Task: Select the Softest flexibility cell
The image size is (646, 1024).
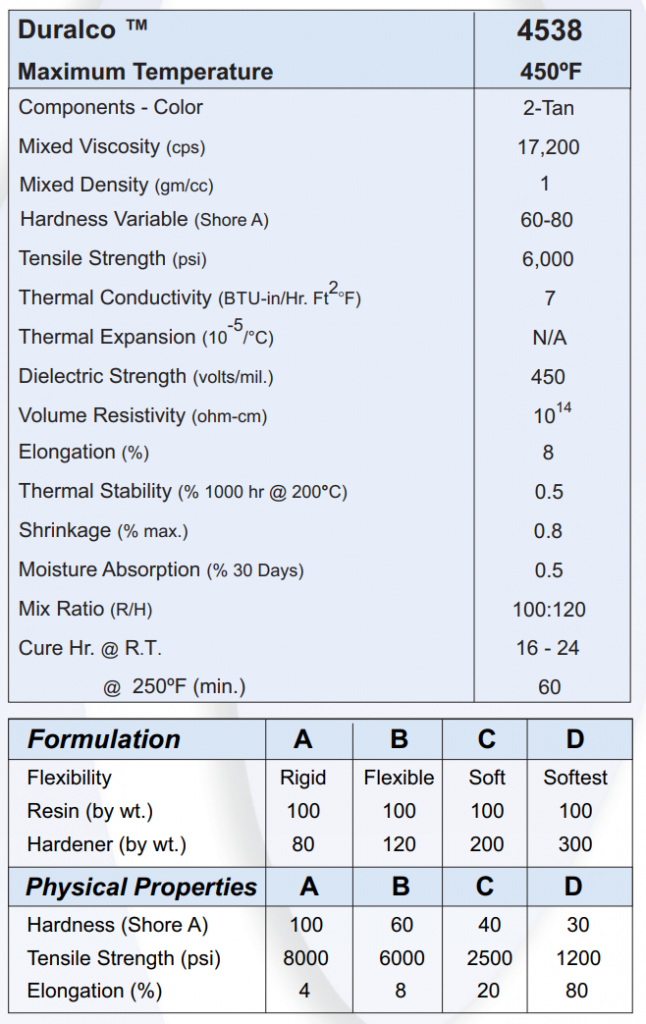Action: [x=575, y=777]
